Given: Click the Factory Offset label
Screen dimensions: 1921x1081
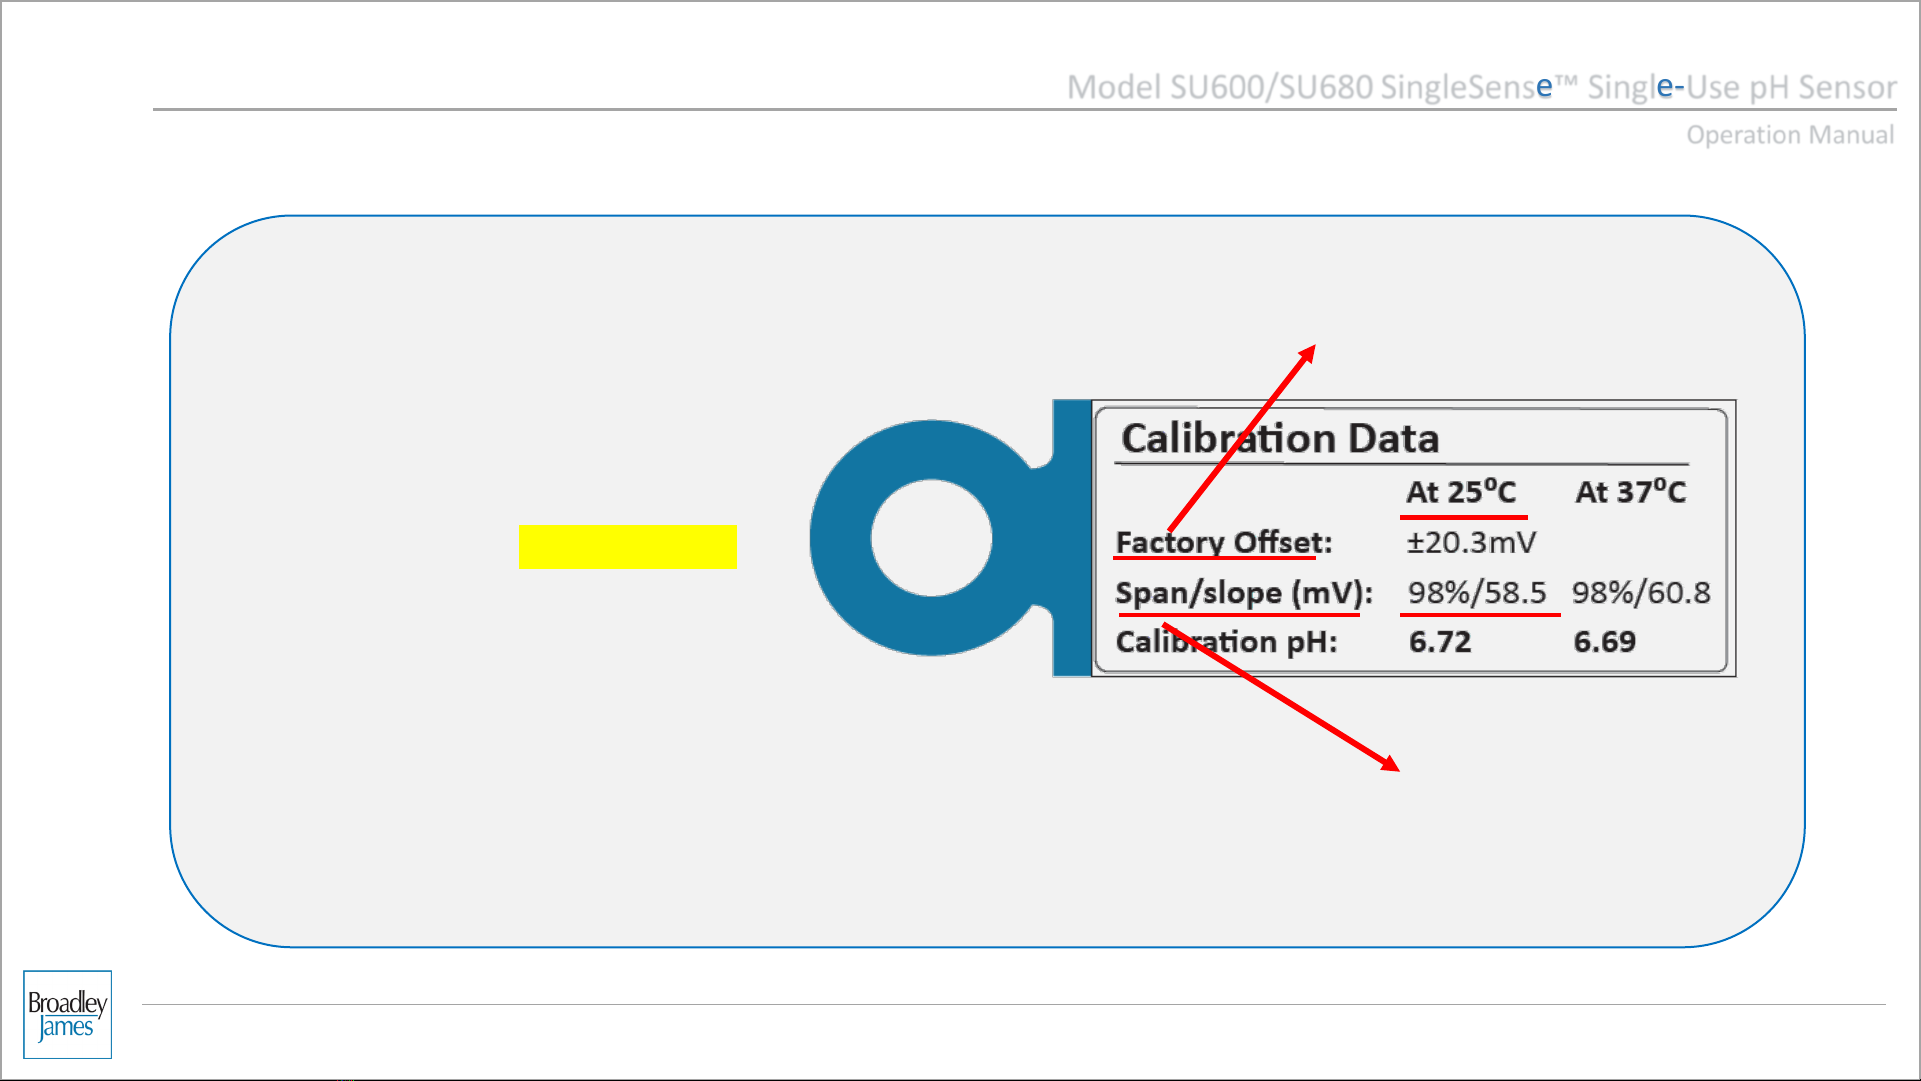Looking at the screenshot, I should [1223, 542].
